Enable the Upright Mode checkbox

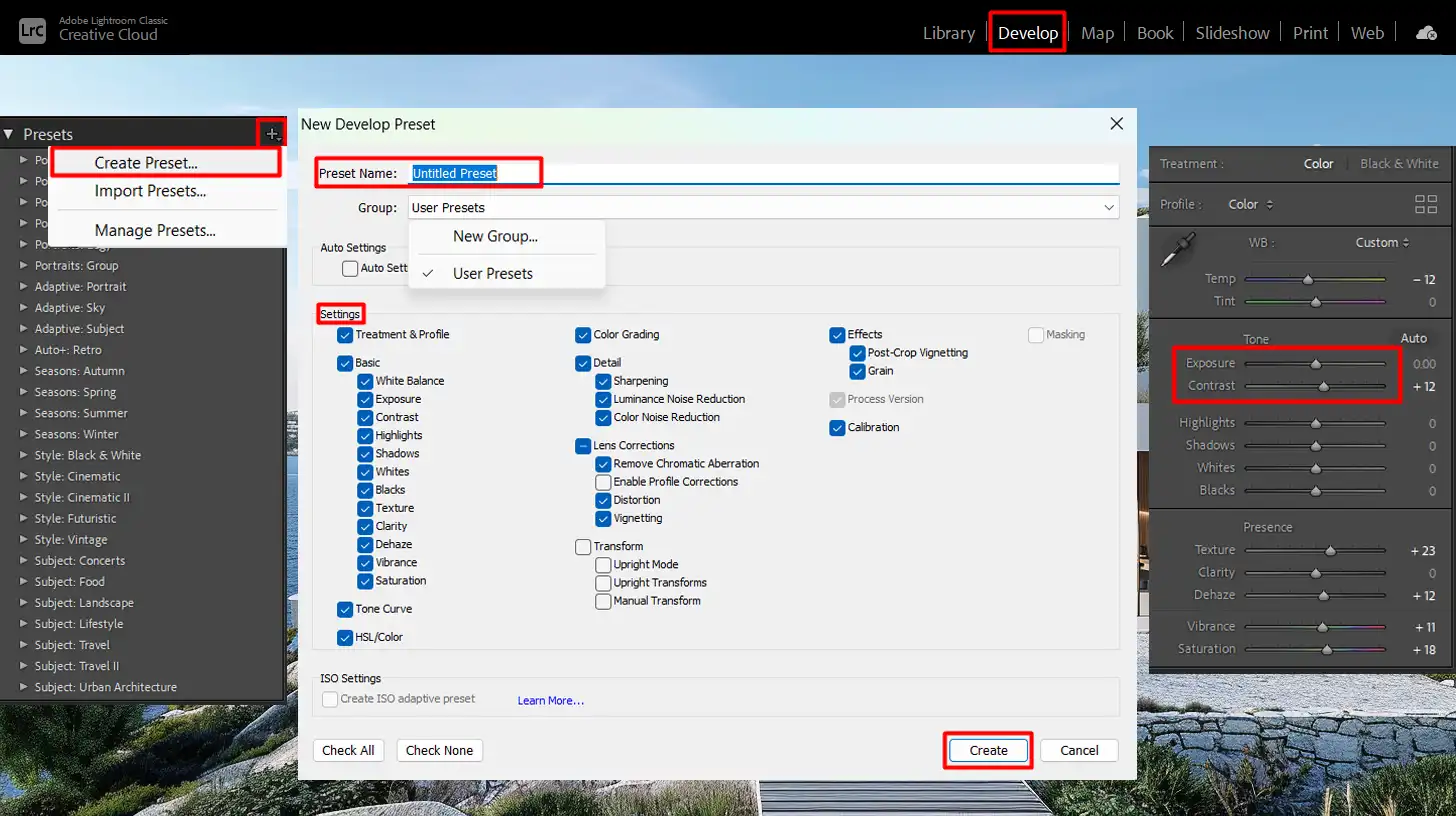click(603, 565)
